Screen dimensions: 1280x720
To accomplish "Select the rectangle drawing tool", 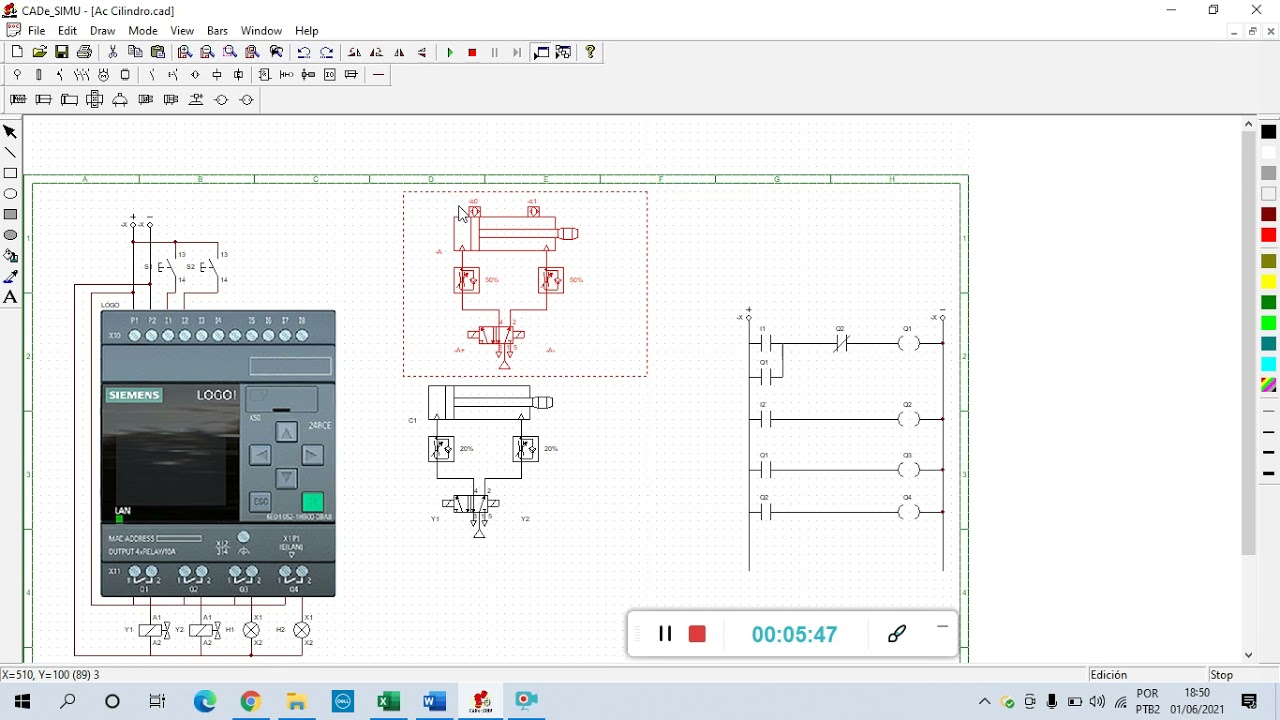I will 11,173.
